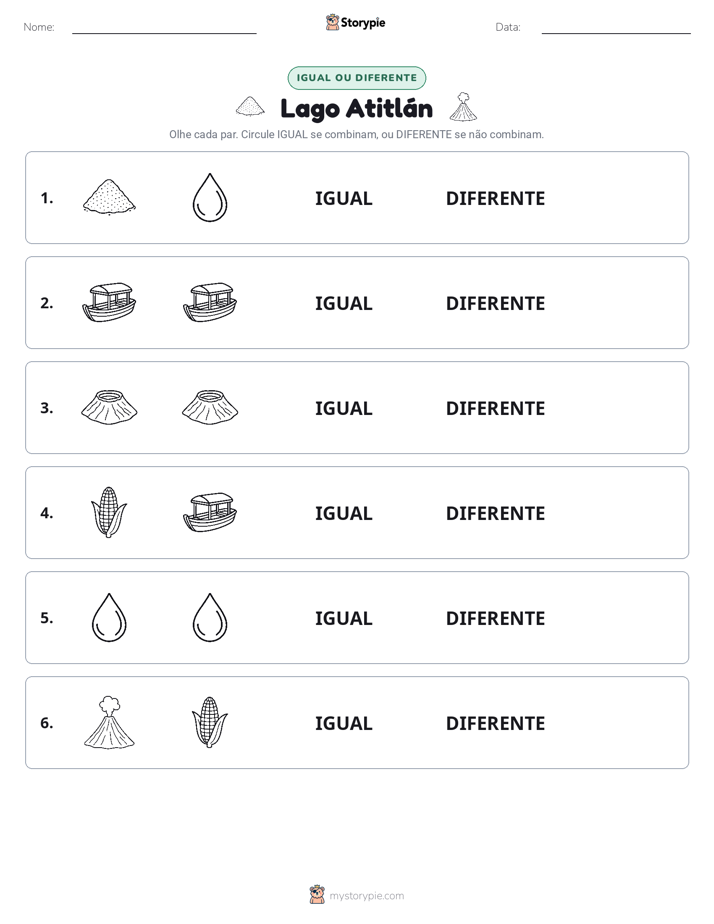Click the boat icon in row 4
The width and height of the screenshot is (714, 924).
click(210, 512)
